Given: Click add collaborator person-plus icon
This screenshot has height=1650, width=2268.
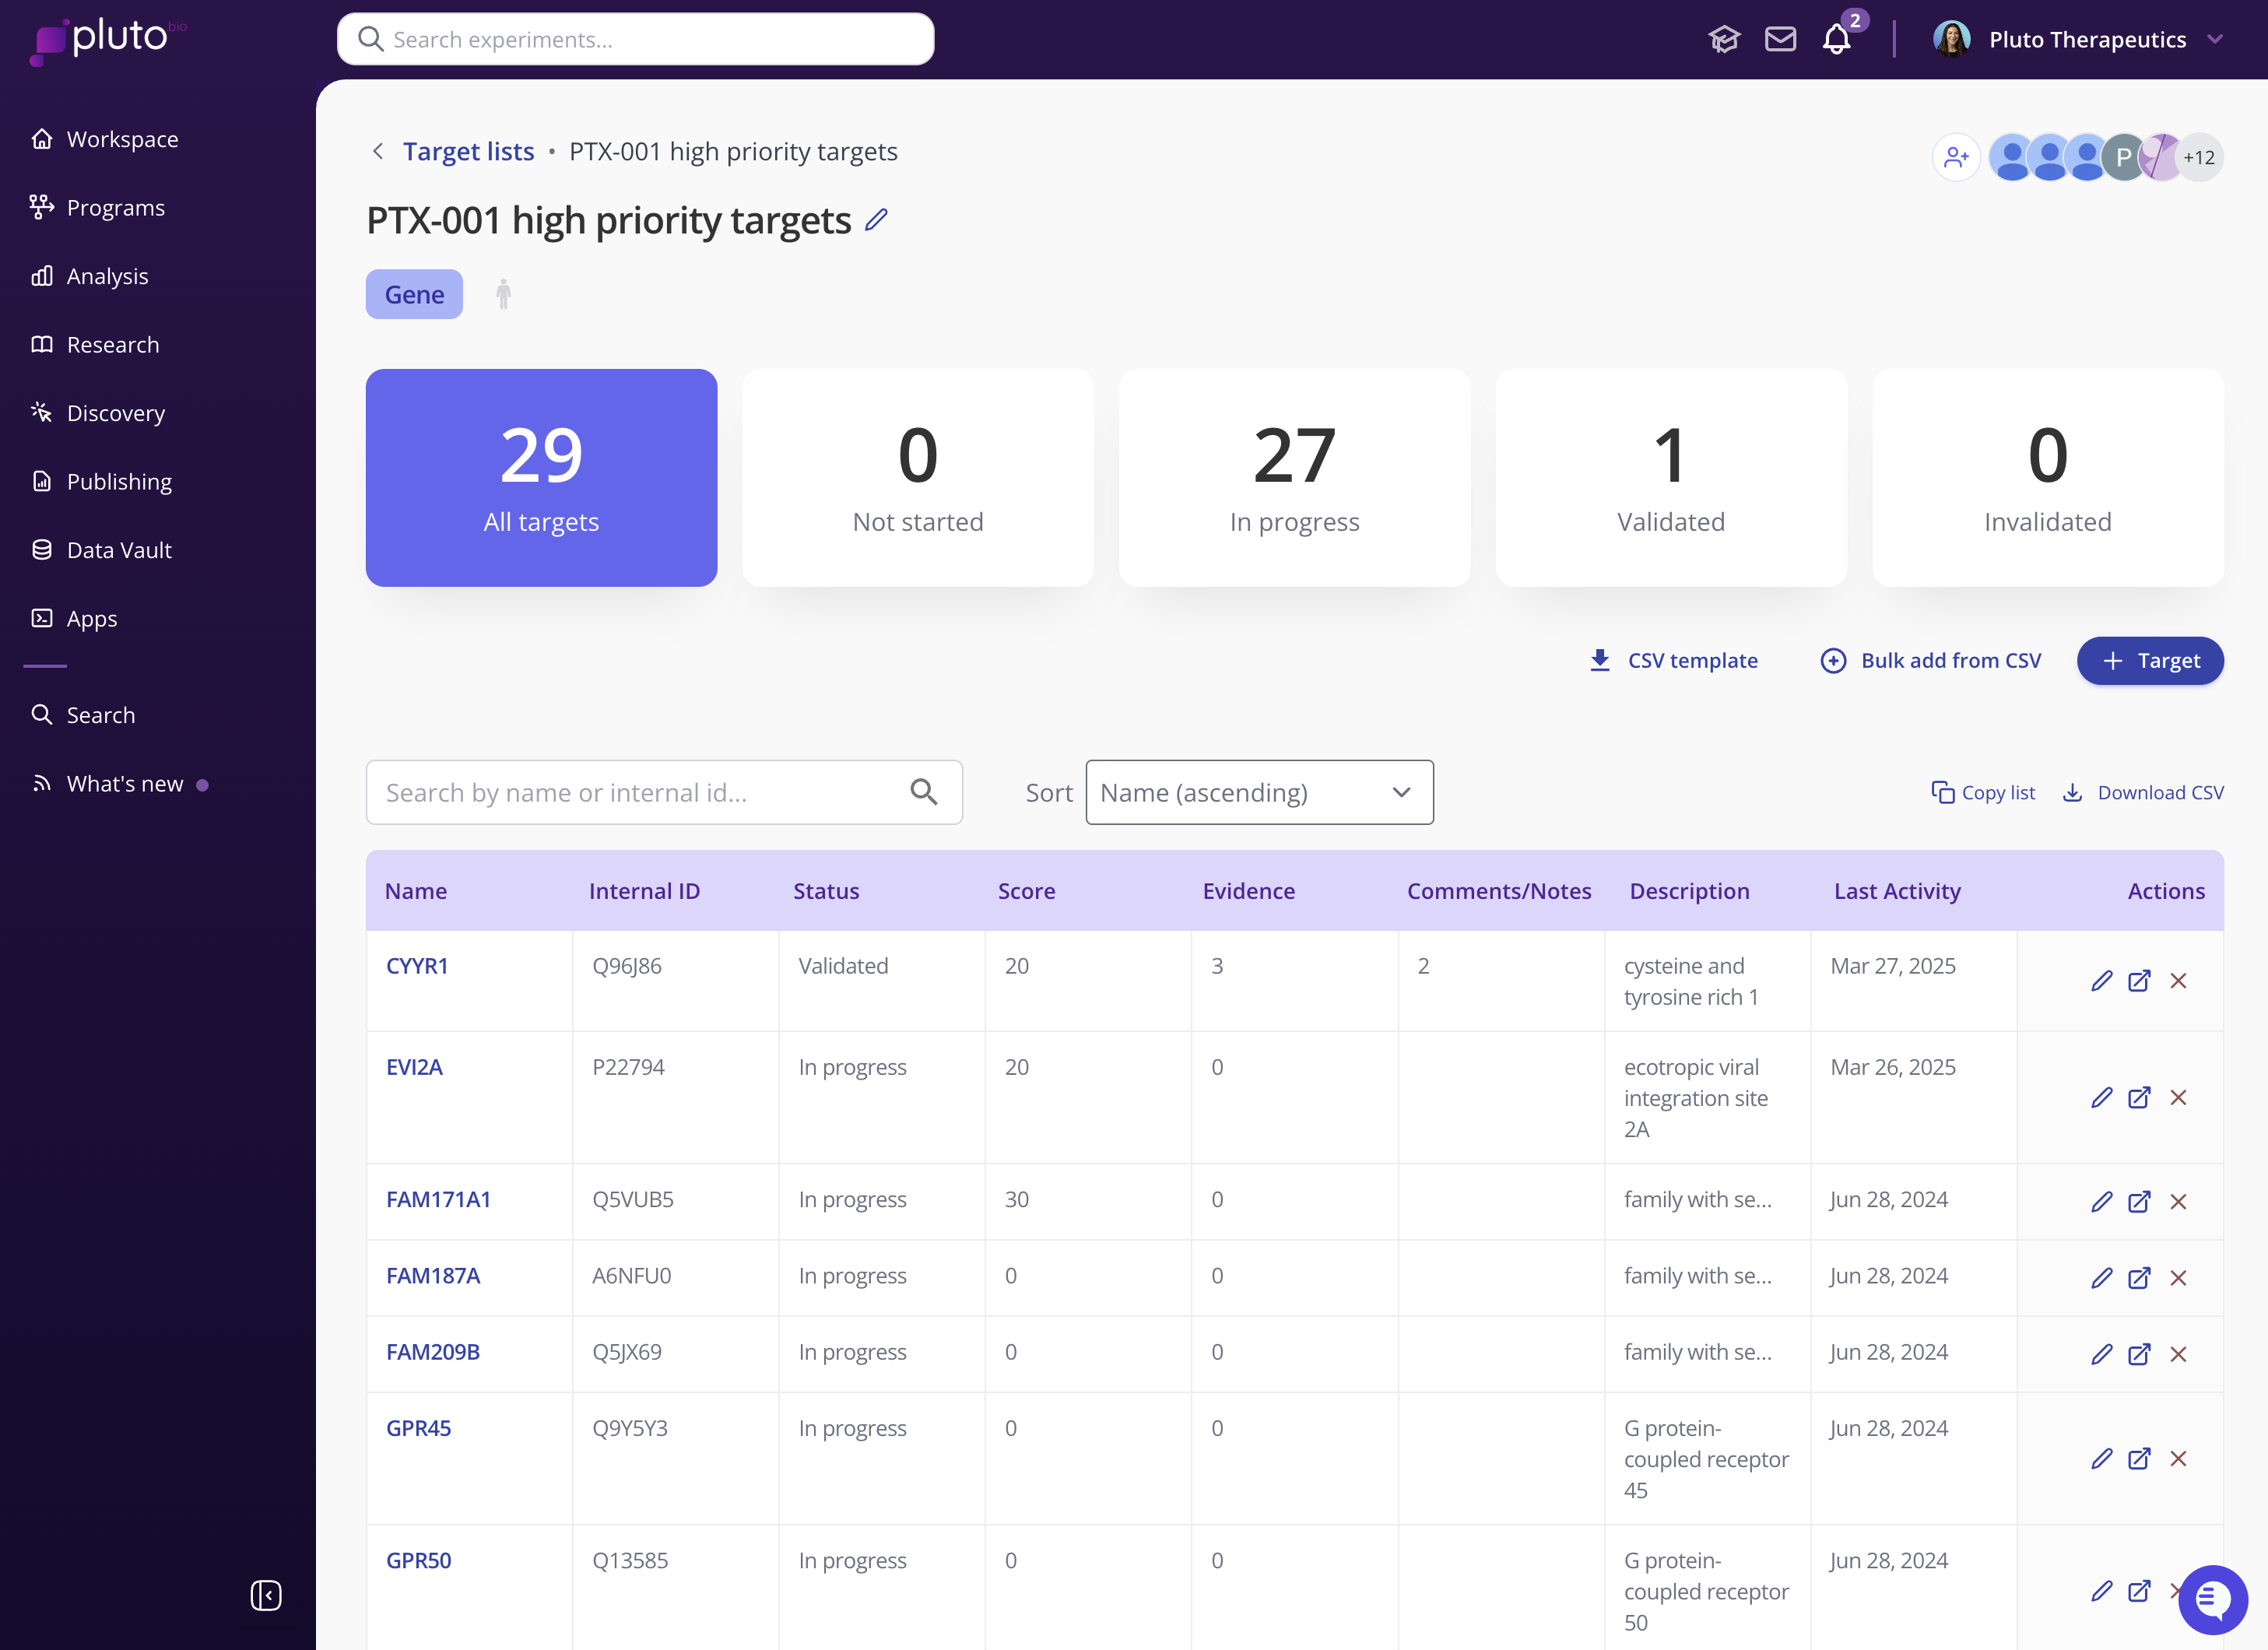Looking at the screenshot, I should [x=1955, y=157].
